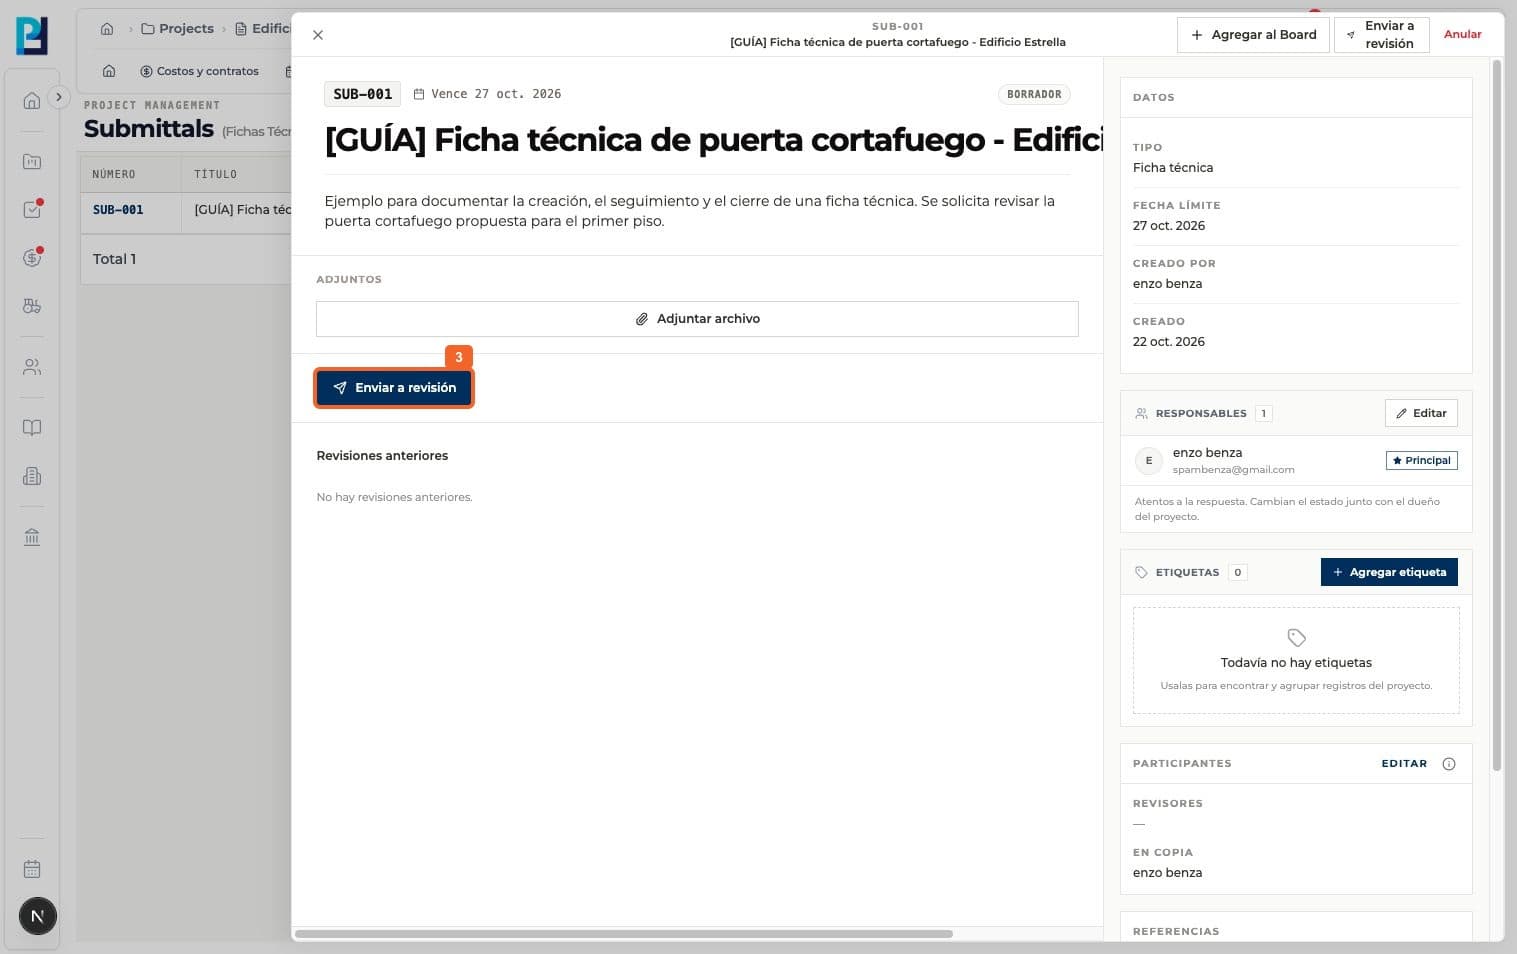
Task: Click the vertical scrollbar on the right edge
Action: [1497, 415]
